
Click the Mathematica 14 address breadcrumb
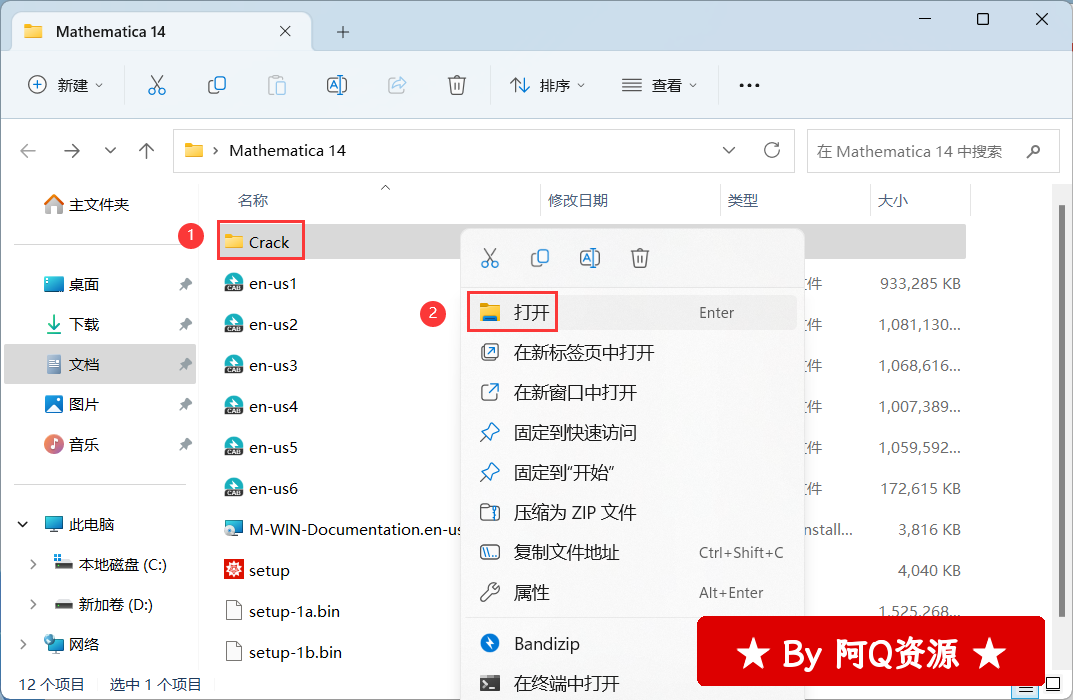[x=287, y=151]
